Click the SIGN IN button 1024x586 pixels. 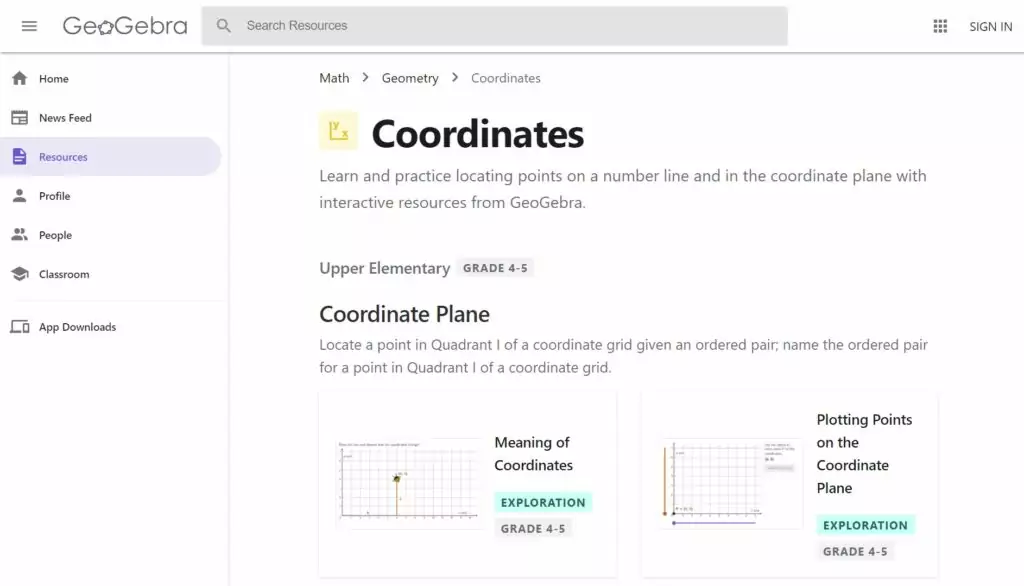click(990, 27)
